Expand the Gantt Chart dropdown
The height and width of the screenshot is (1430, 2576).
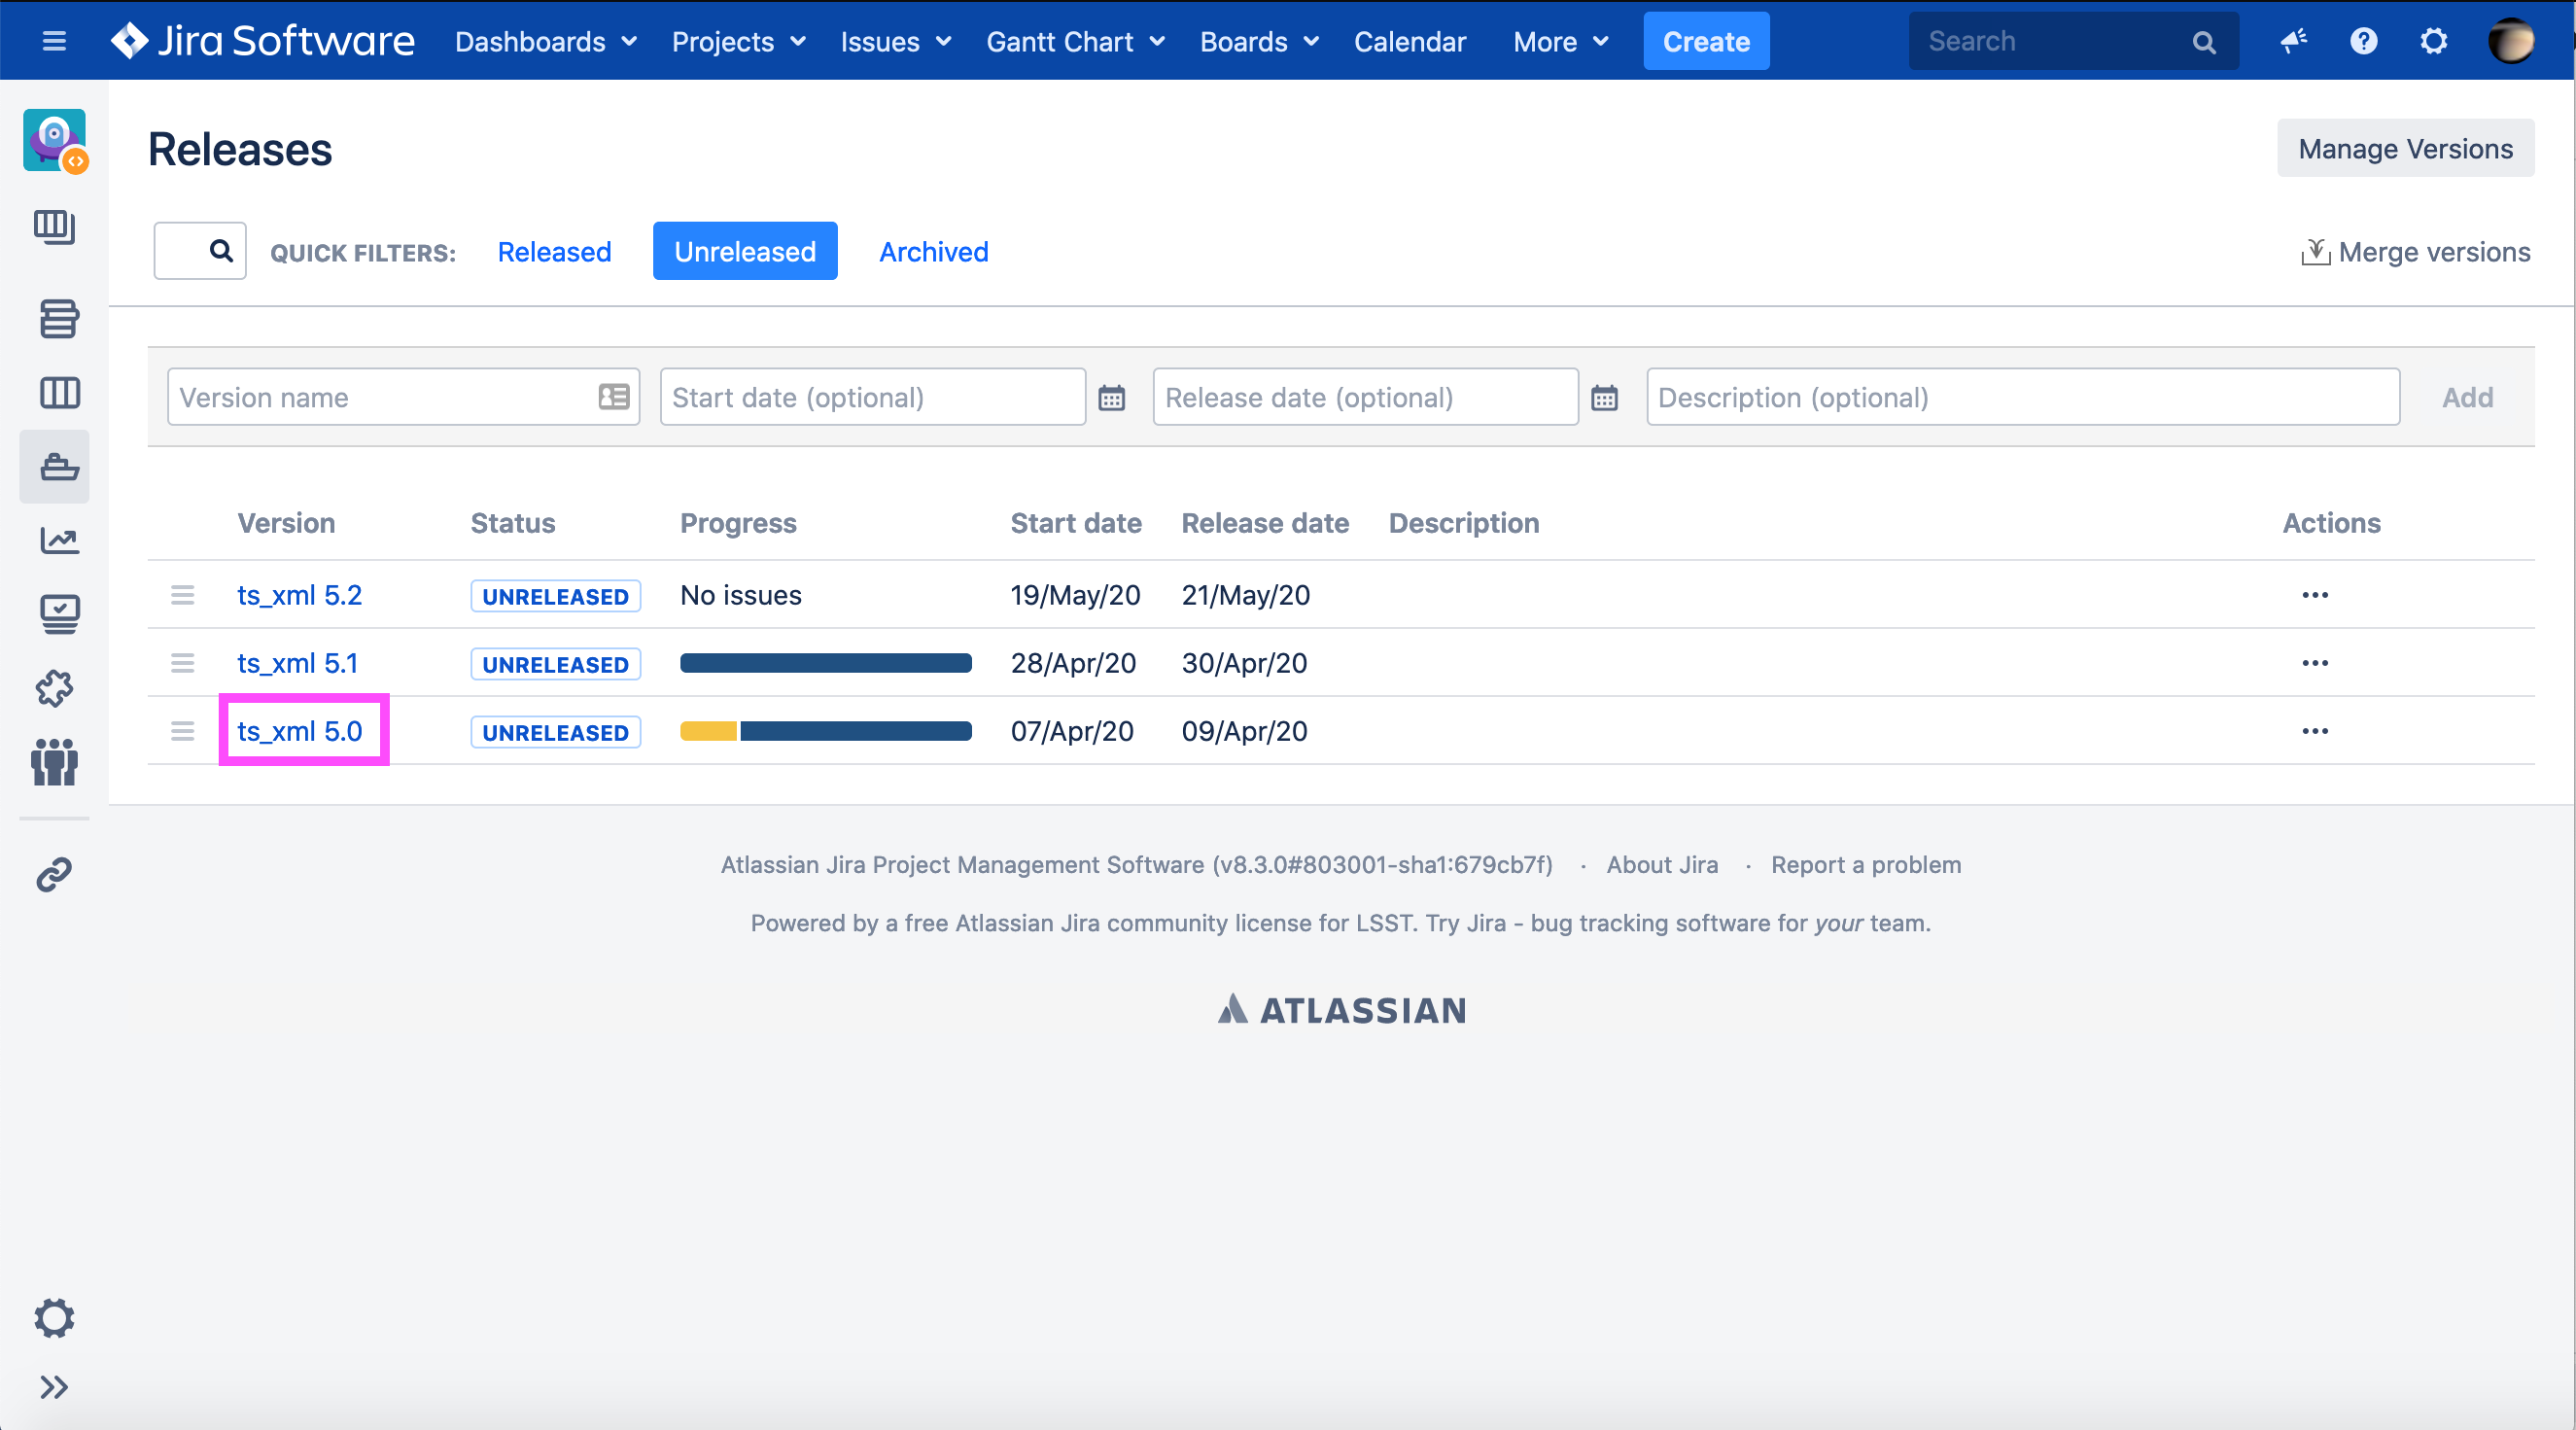1075,41
